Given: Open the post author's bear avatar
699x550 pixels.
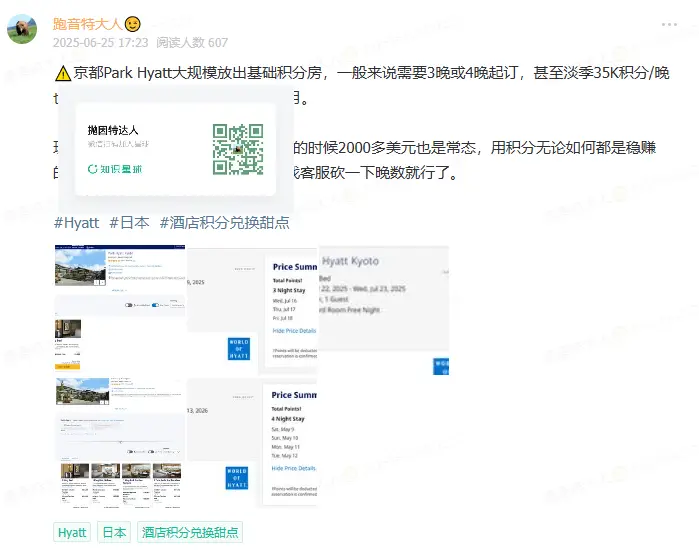Looking at the screenshot, I should pyautogui.click(x=22, y=29).
